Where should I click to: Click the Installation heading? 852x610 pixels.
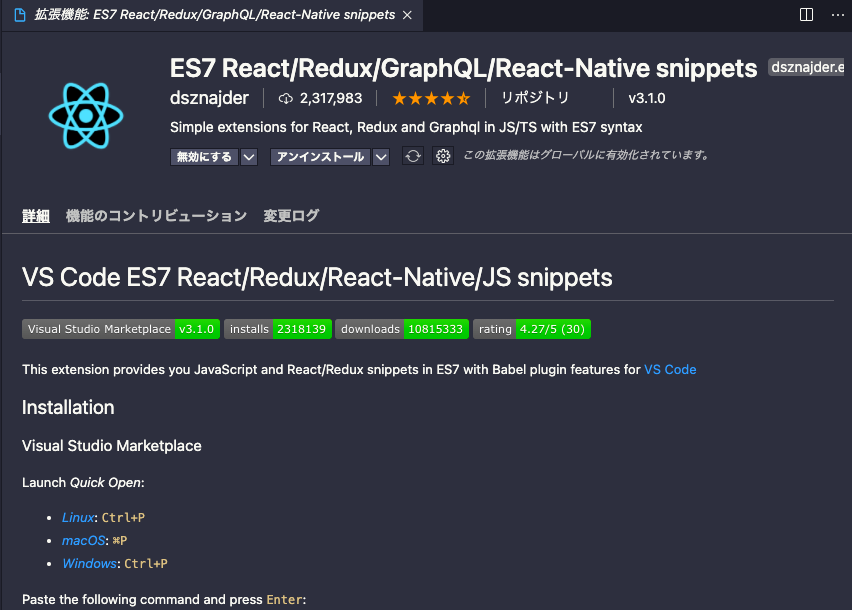68,407
